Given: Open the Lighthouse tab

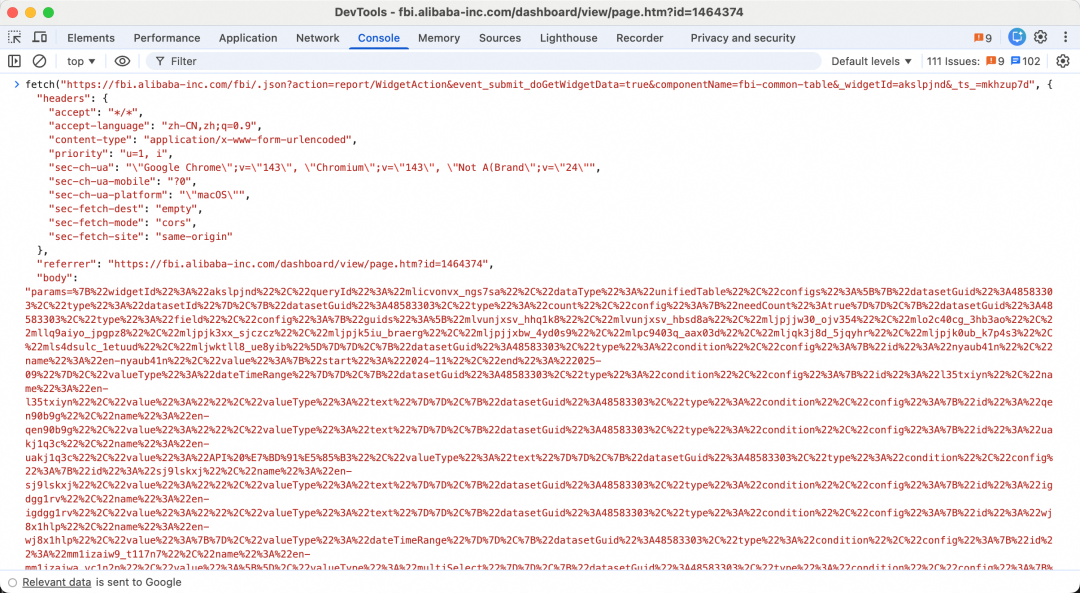Looking at the screenshot, I should click(568, 38).
